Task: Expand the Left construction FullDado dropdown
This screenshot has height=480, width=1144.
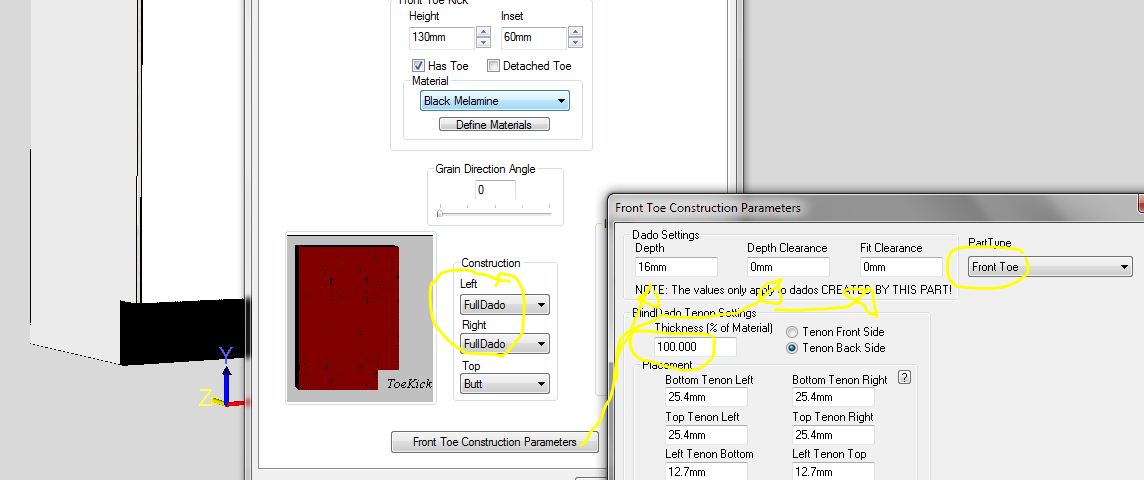Action: [541, 305]
